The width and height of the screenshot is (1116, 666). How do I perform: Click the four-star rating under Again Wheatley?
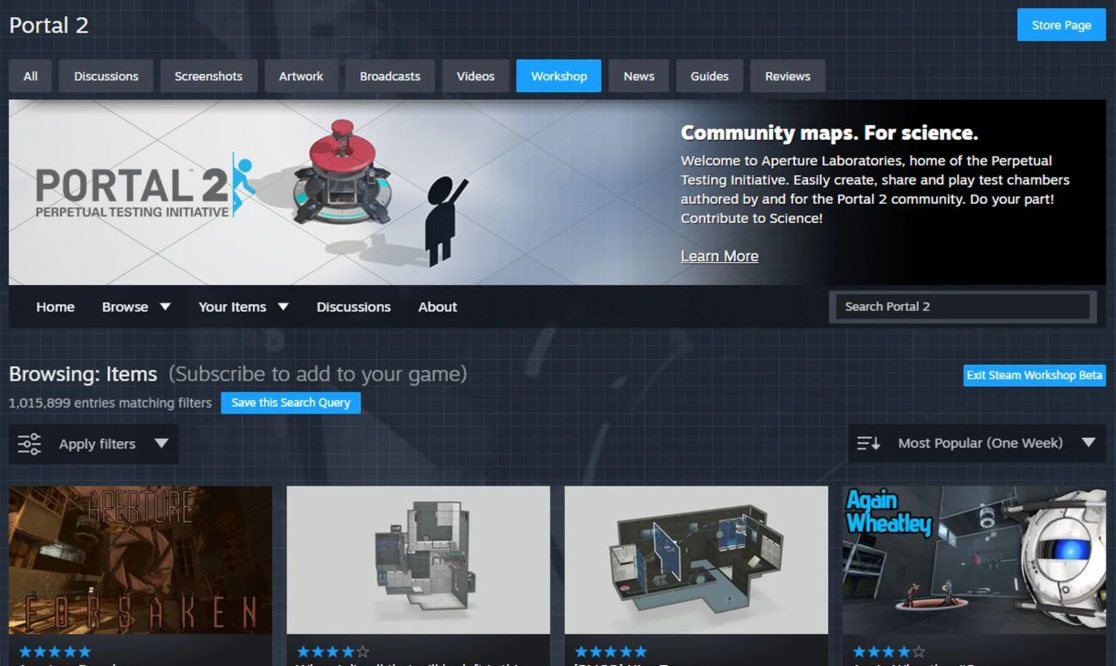tap(887, 651)
